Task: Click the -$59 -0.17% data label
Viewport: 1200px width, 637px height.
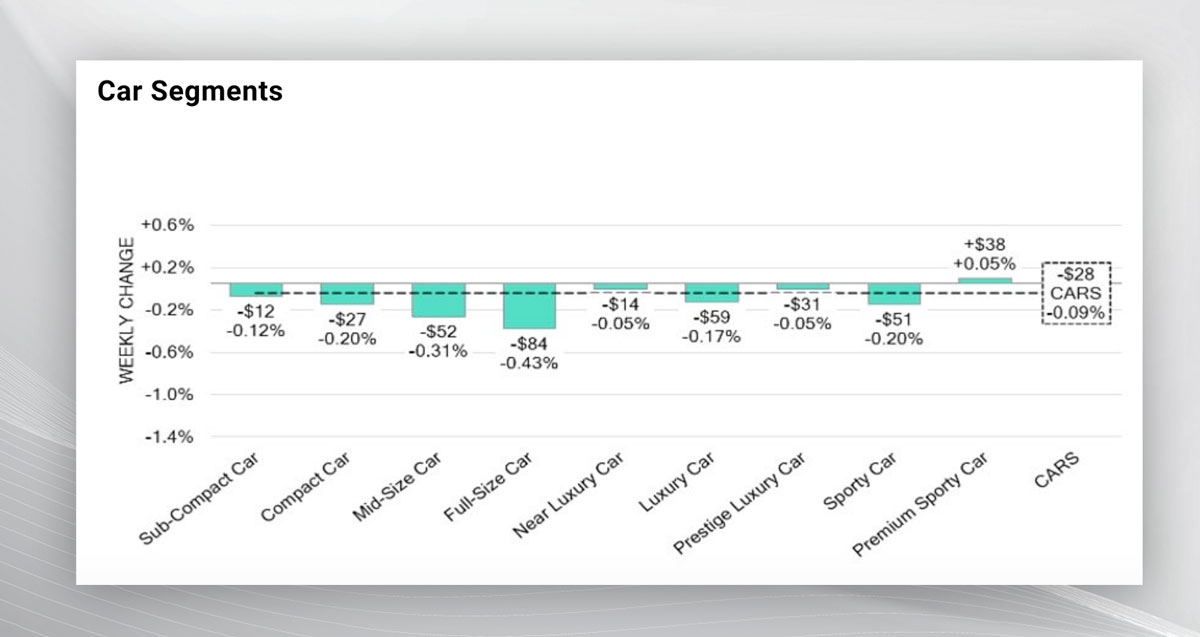Action: coord(712,327)
